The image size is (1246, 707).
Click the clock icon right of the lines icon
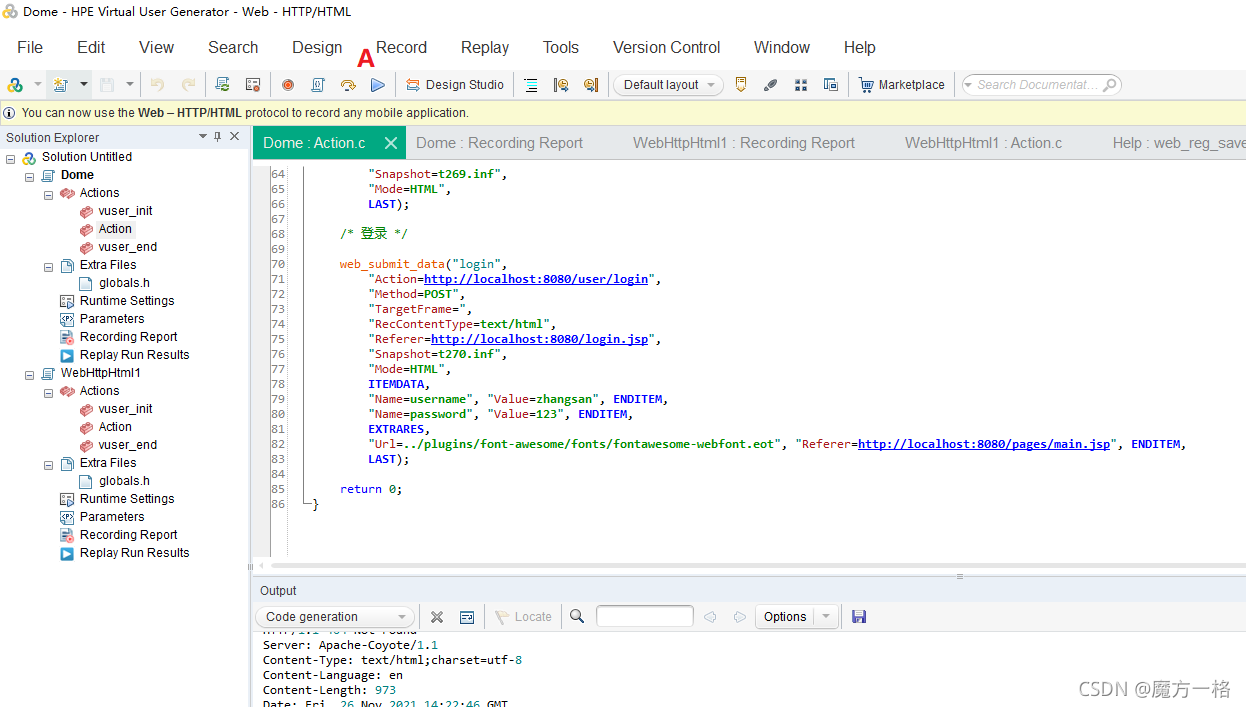561,85
